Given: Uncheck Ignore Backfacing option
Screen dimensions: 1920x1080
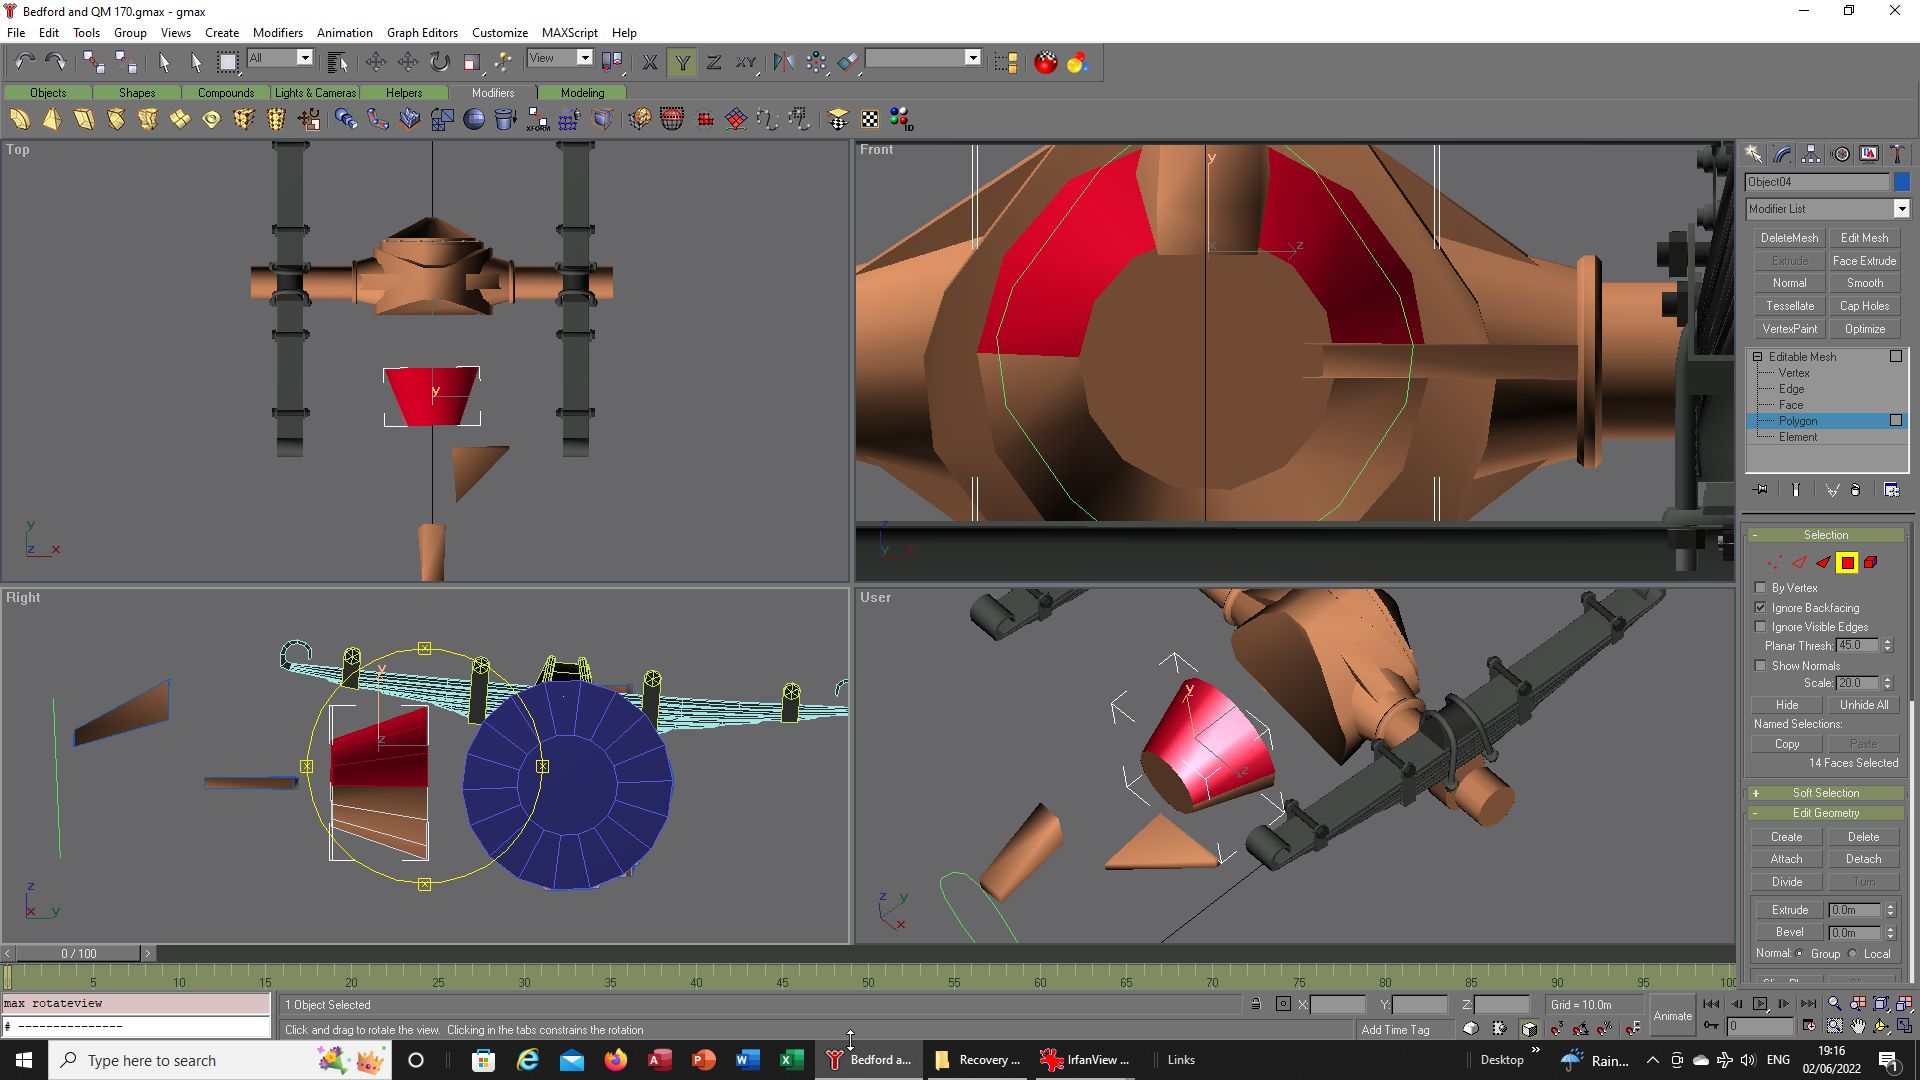Looking at the screenshot, I should (1761, 608).
